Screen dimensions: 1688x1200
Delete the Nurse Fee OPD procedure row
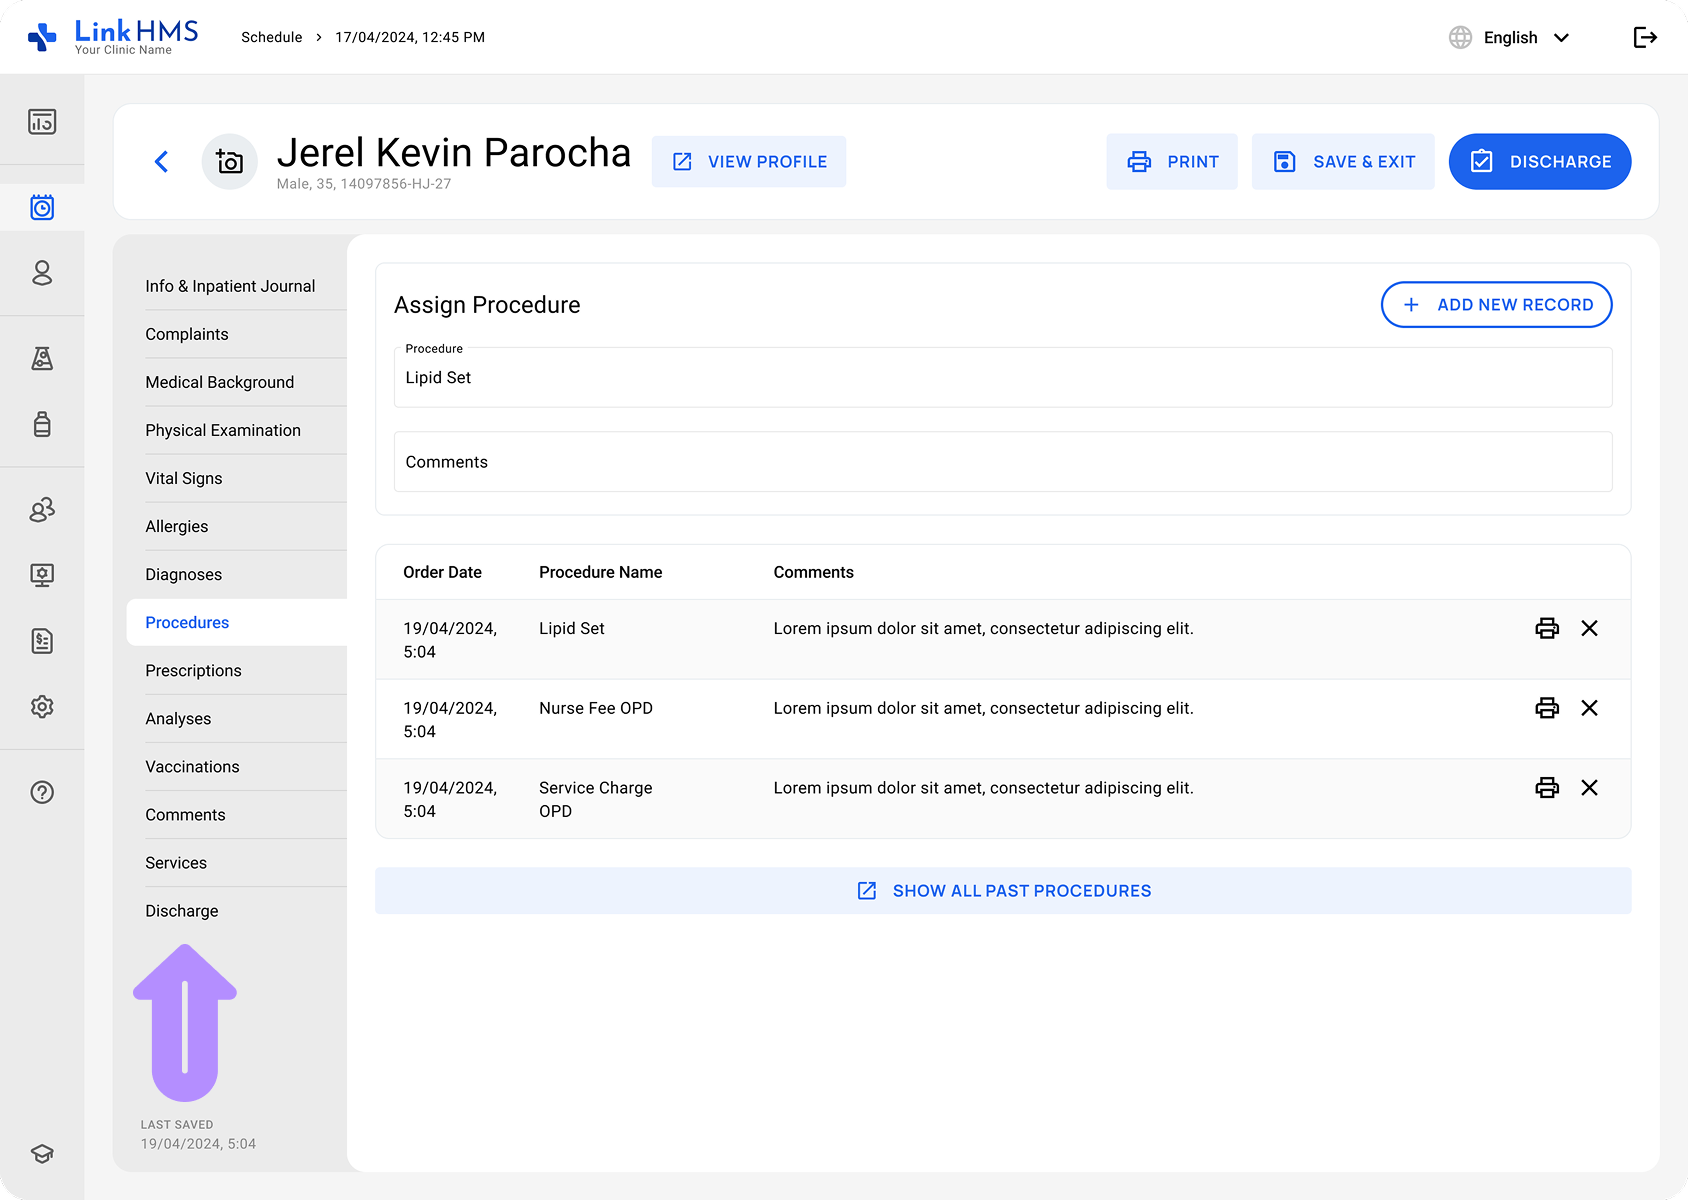pyautogui.click(x=1589, y=708)
